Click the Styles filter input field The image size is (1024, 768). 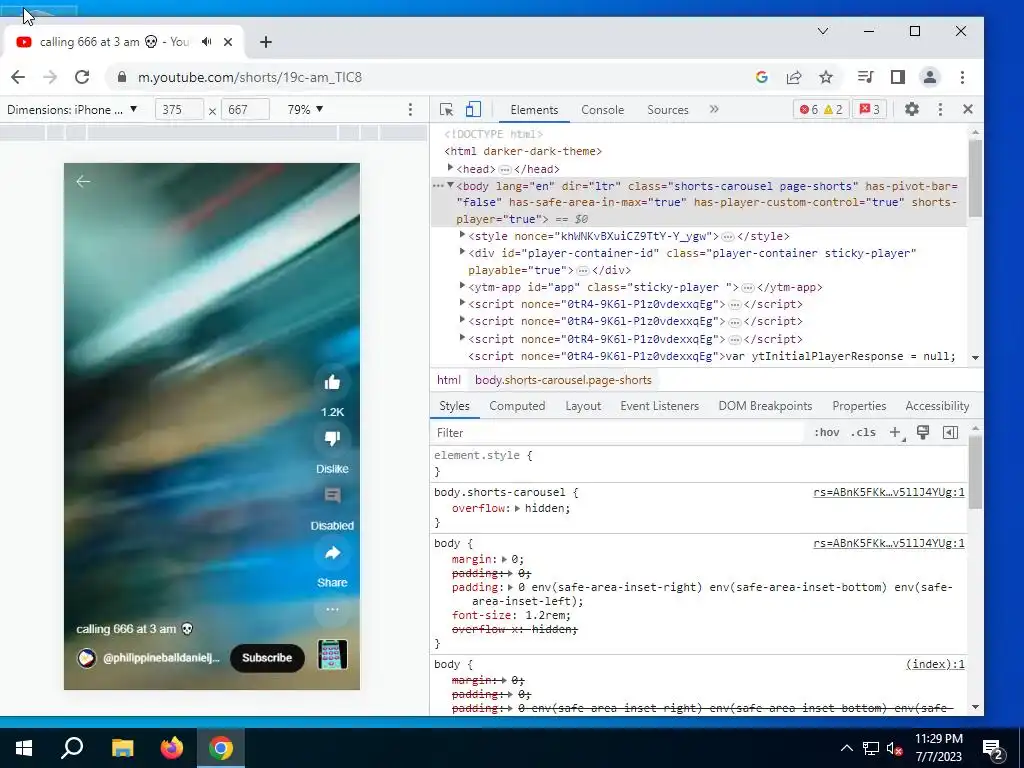617,433
